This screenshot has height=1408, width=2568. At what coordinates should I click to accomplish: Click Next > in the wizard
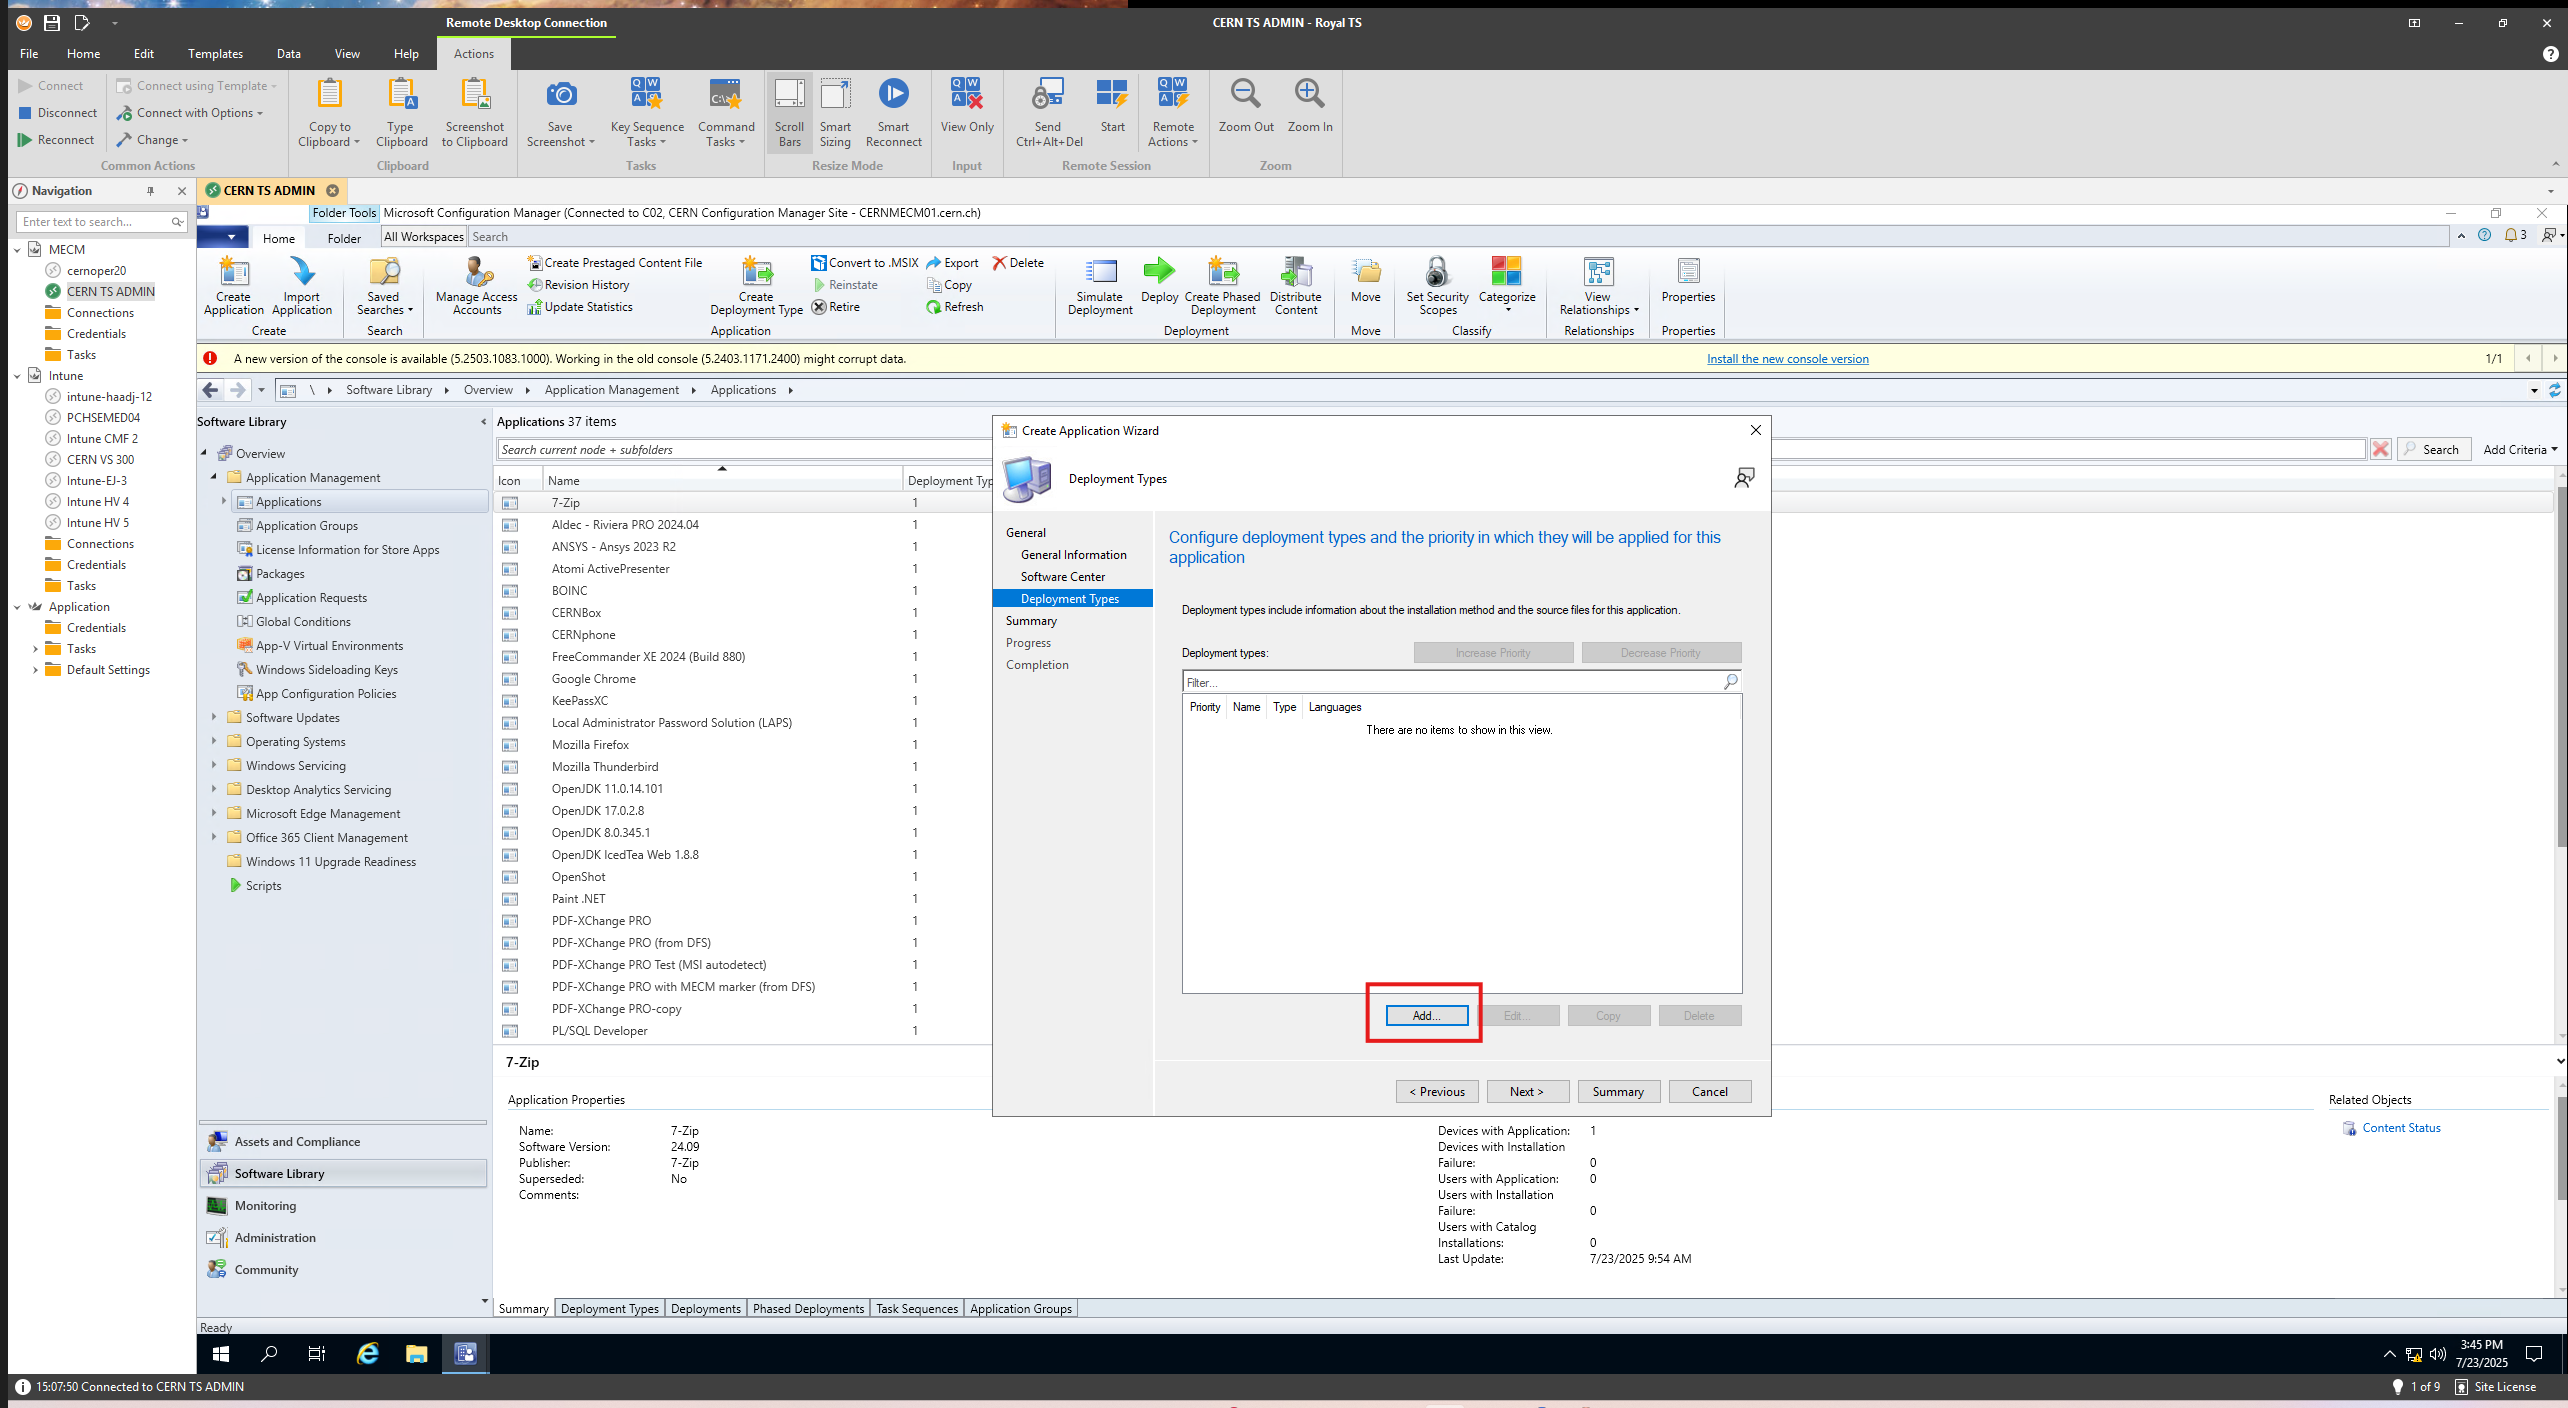pyautogui.click(x=1527, y=1092)
